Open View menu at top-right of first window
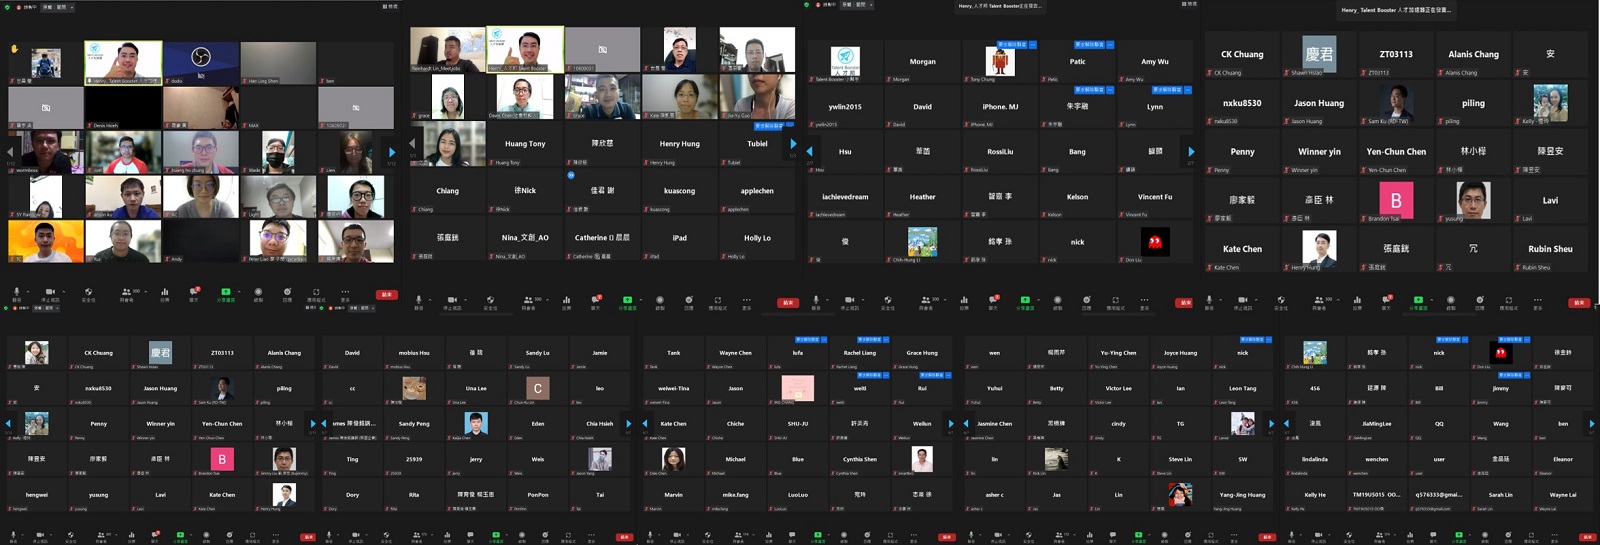Viewport: 1600px width, 545px height. coord(390,6)
